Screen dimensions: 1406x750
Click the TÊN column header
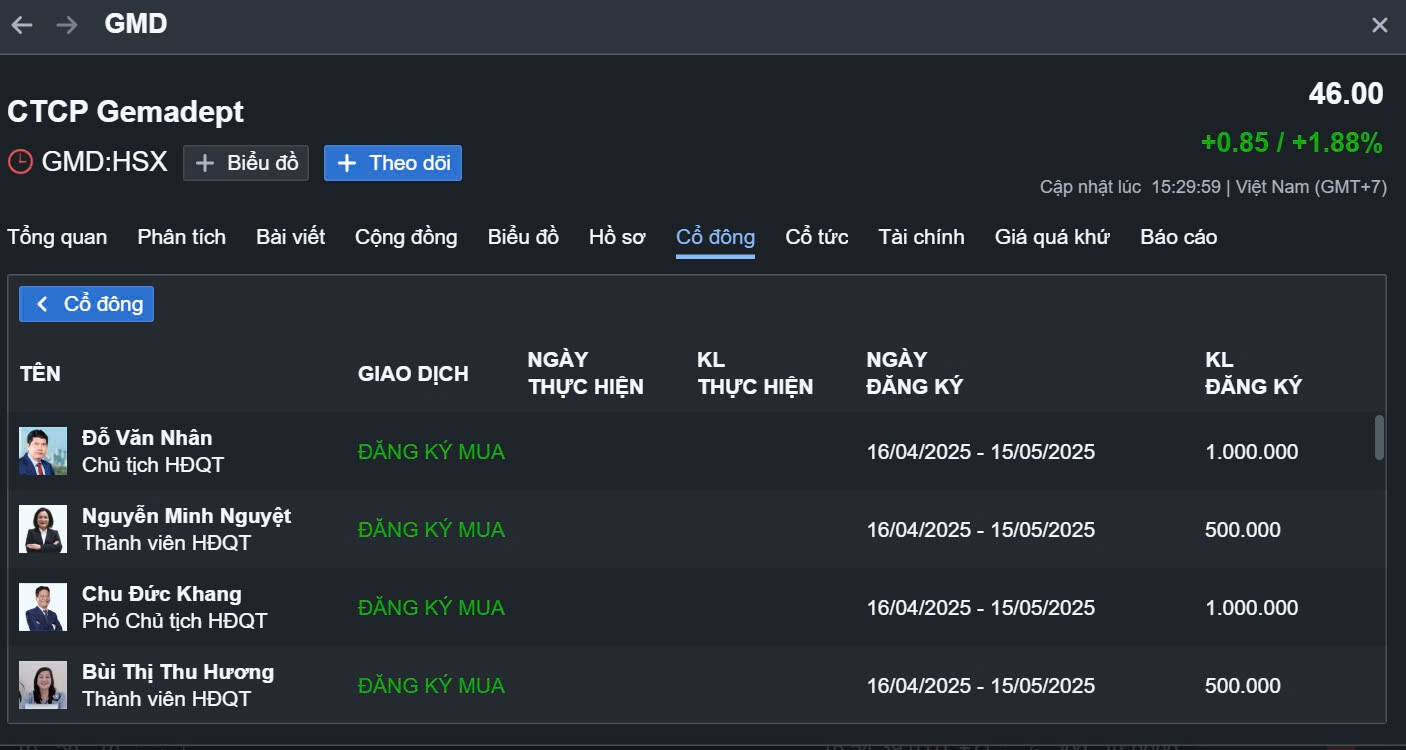(40, 374)
